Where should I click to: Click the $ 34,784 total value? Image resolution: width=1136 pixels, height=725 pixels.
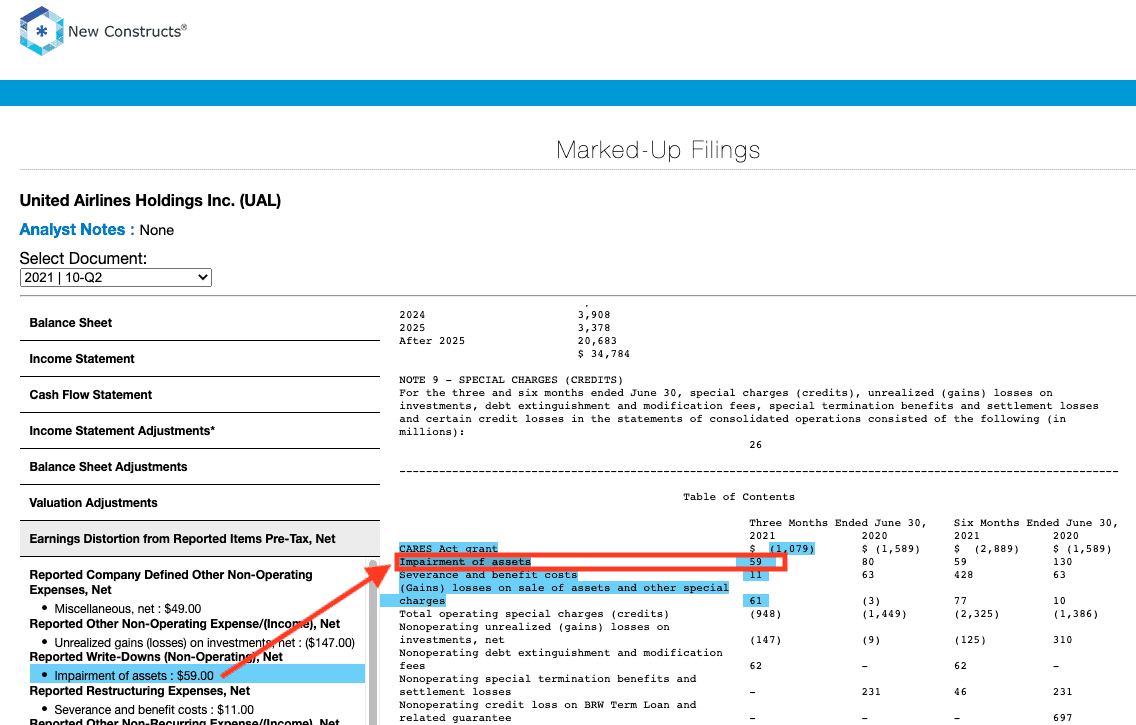(604, 354)
